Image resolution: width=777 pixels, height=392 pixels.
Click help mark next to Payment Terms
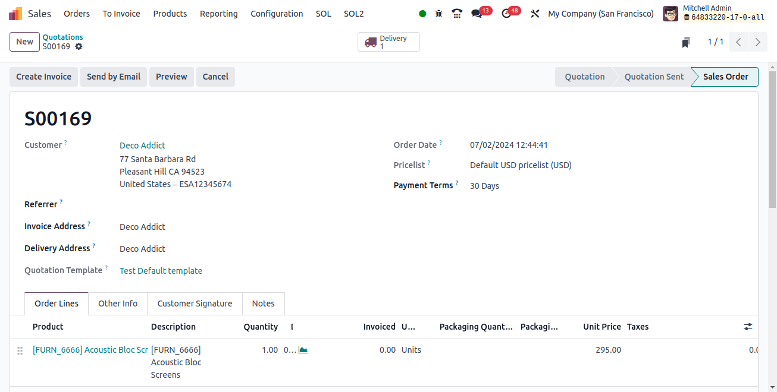click(457, 183)
